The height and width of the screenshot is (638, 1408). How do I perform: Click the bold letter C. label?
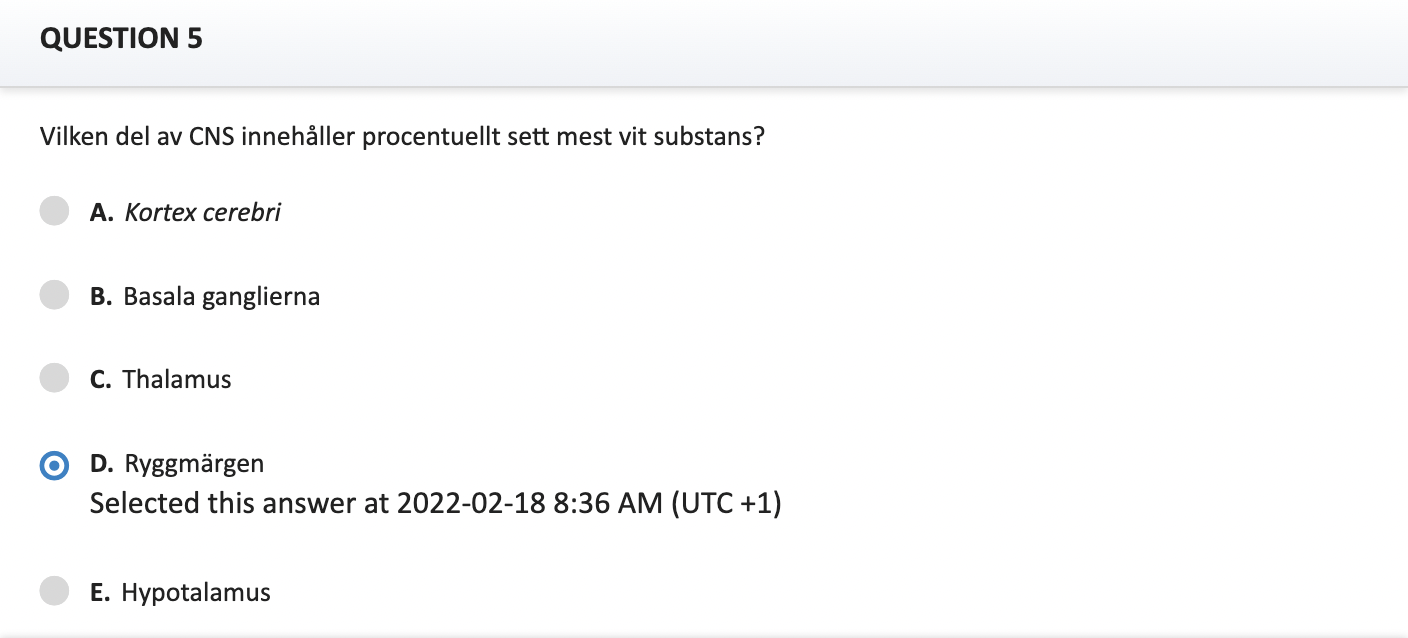pos(101,379)
